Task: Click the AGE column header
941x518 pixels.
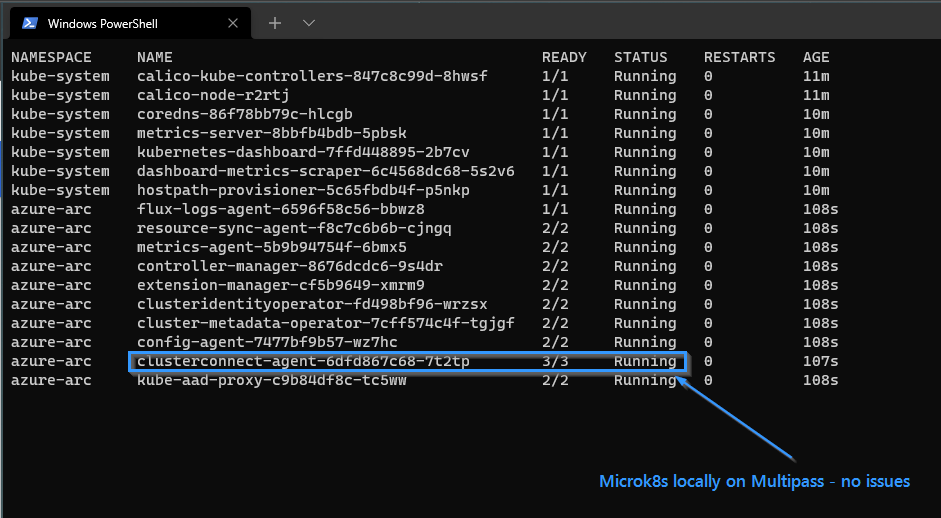Action: pos(816,58)
